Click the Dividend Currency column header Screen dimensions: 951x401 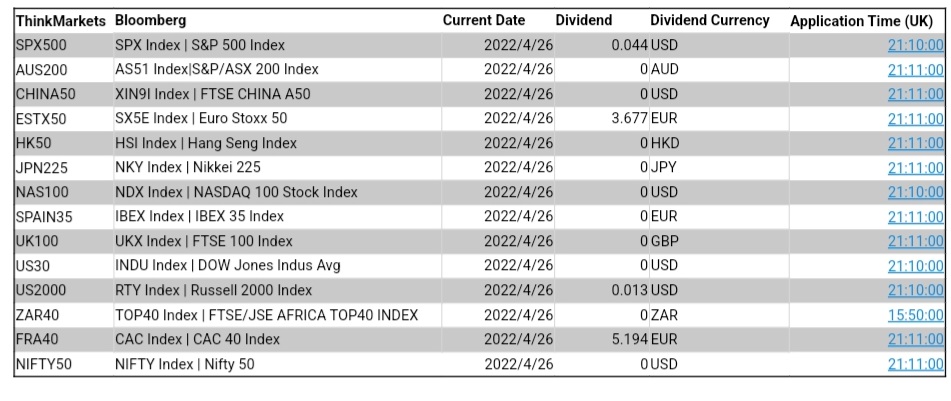[x=709, y=21]
